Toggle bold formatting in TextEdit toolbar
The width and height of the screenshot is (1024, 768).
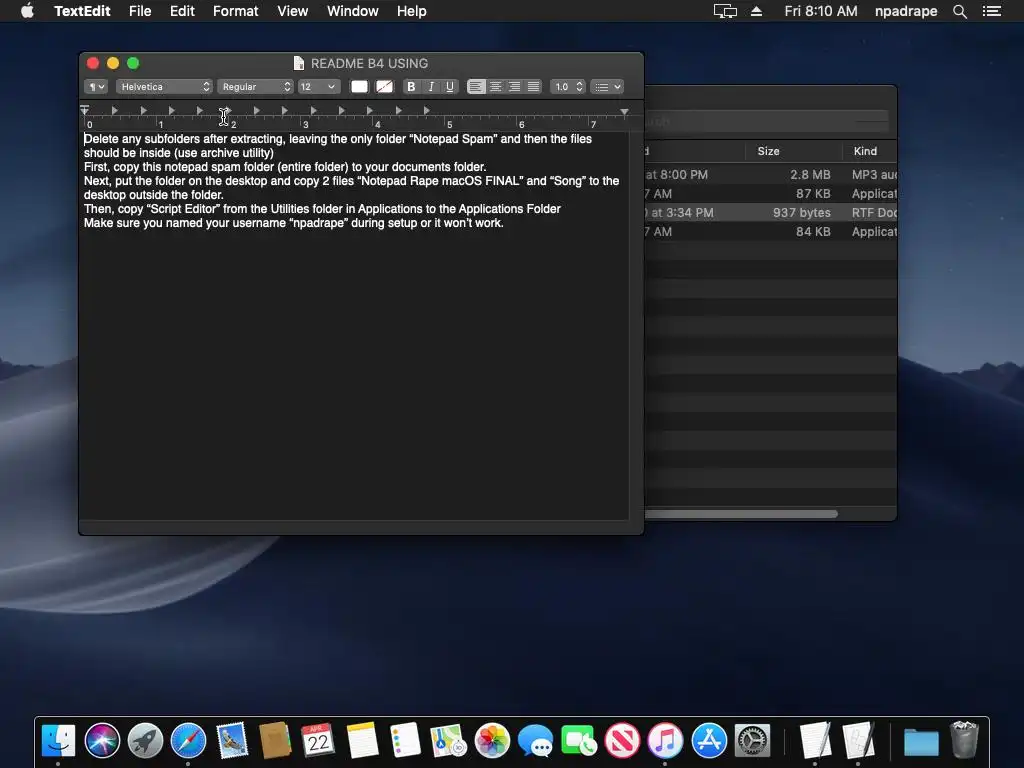(x=411, y=87)
